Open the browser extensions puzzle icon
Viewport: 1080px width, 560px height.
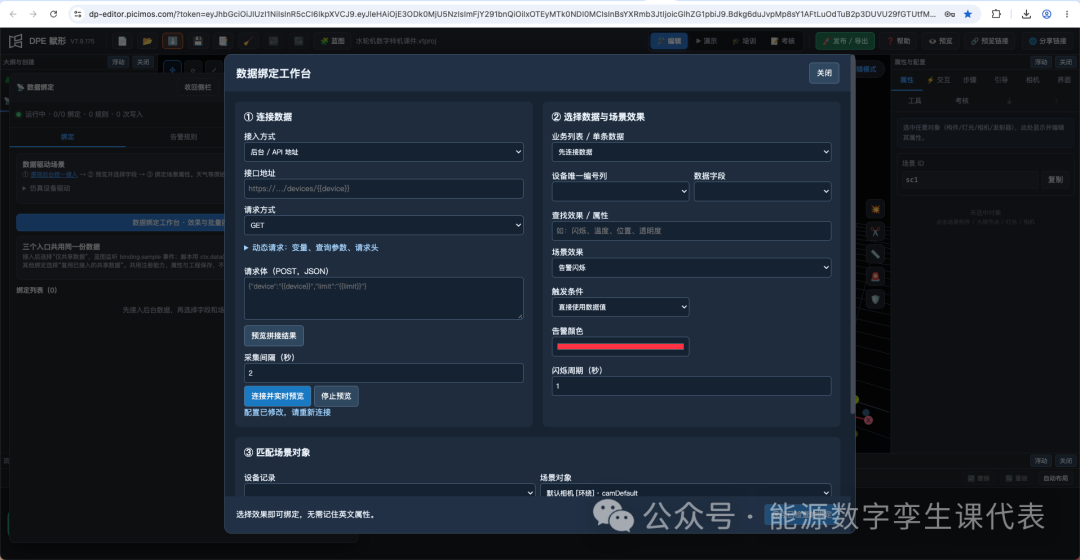point(996,14)
